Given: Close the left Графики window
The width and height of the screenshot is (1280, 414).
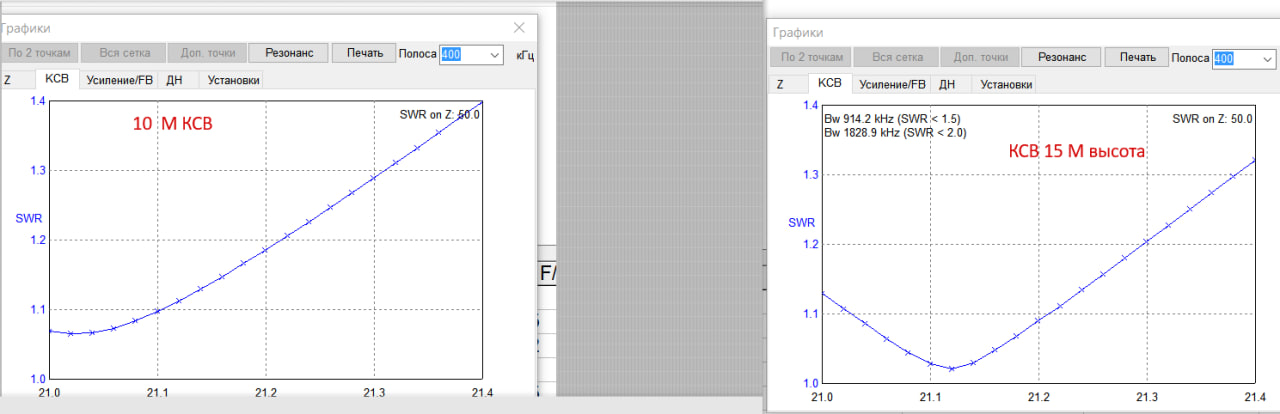Looking at the screenshot, I should [519, 28].
